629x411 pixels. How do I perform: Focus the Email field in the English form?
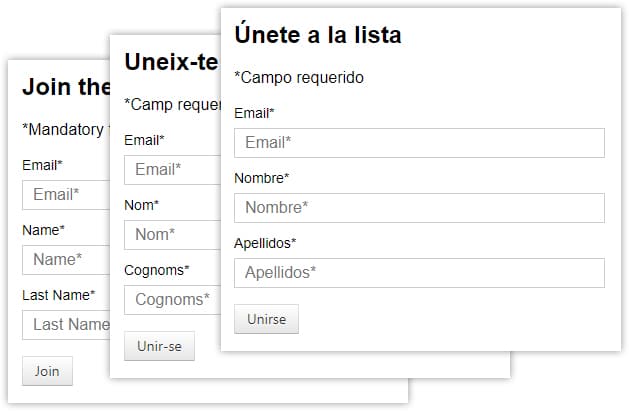click(x=66, y=195)
